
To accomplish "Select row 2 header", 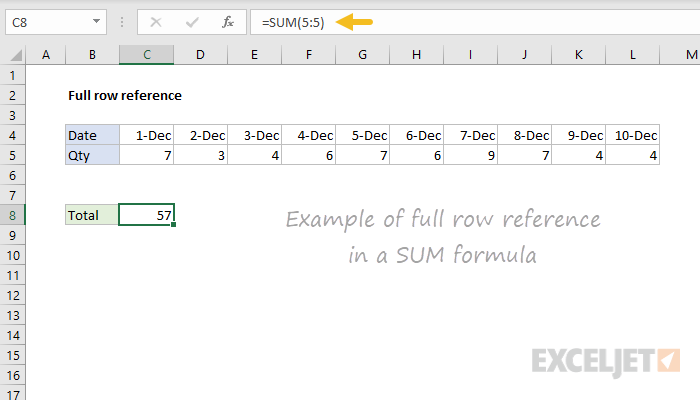I will point(12,95).
